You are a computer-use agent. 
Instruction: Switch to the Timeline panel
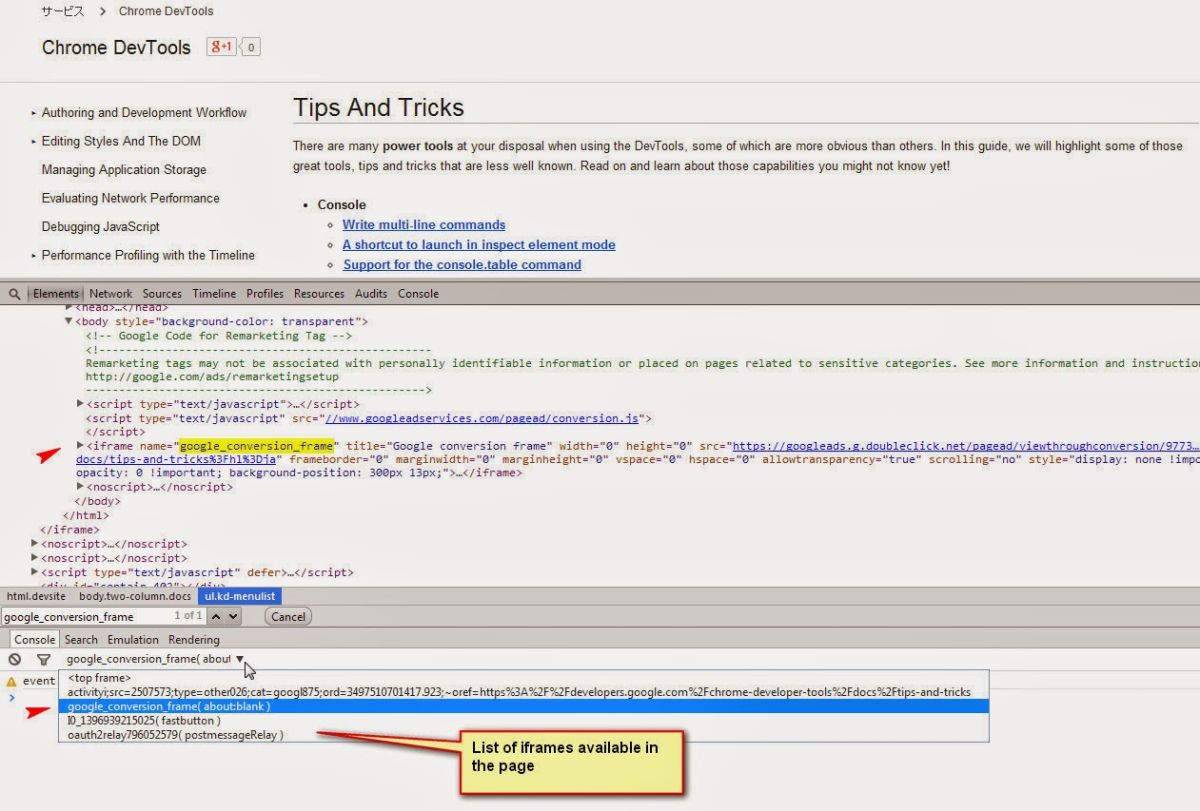click(x=214, y=294)
